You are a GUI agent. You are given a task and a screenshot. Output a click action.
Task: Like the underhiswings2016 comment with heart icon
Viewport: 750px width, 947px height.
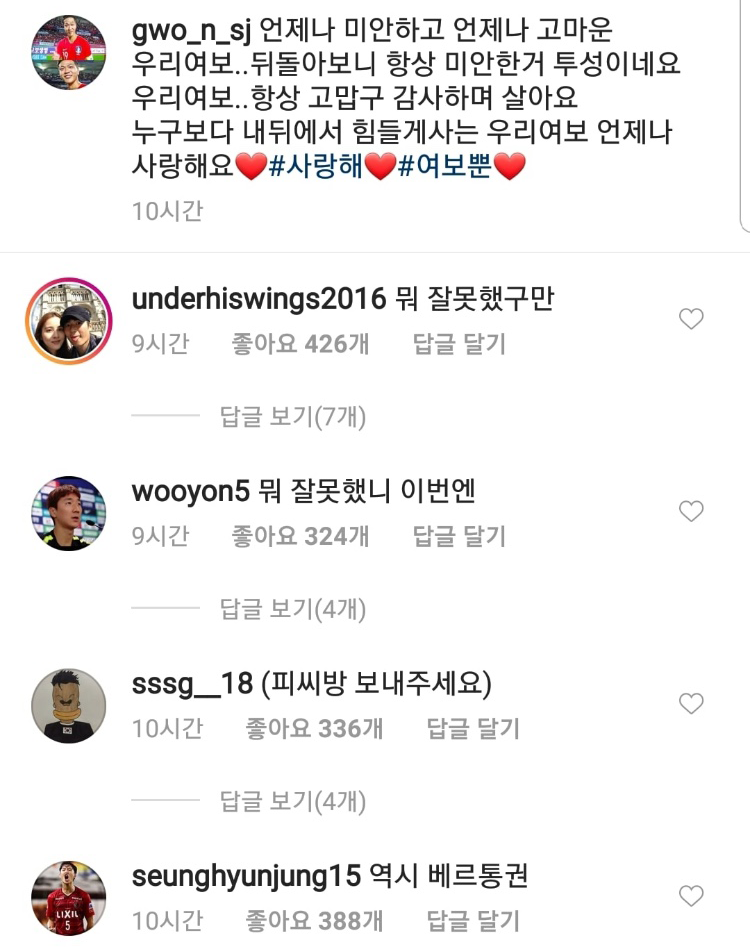point(691,319)
